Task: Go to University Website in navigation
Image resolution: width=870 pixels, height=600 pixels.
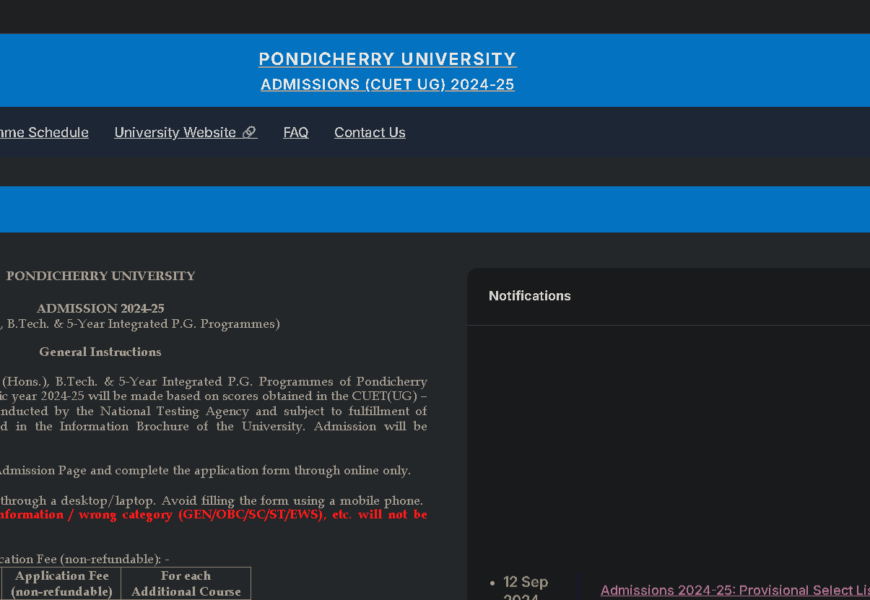Action: point(175,133)
